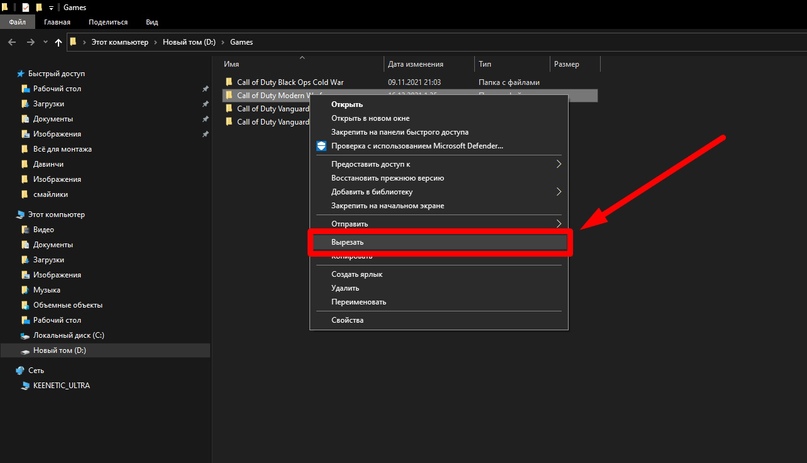807x463 pixels.
Task: Click the Microsoft Defender shield icon
Action: [321, 146]
